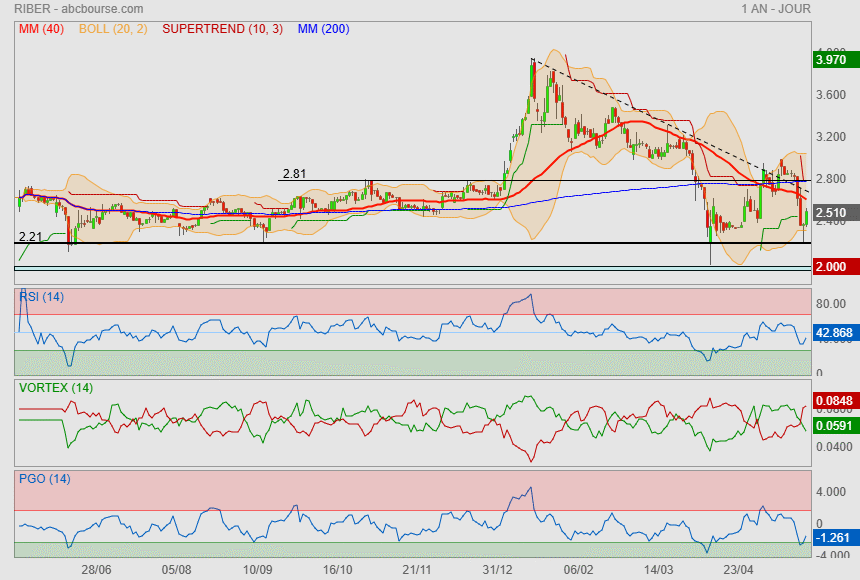
Task: Select the red 2.000 price tag
Action: coord(832,267)
